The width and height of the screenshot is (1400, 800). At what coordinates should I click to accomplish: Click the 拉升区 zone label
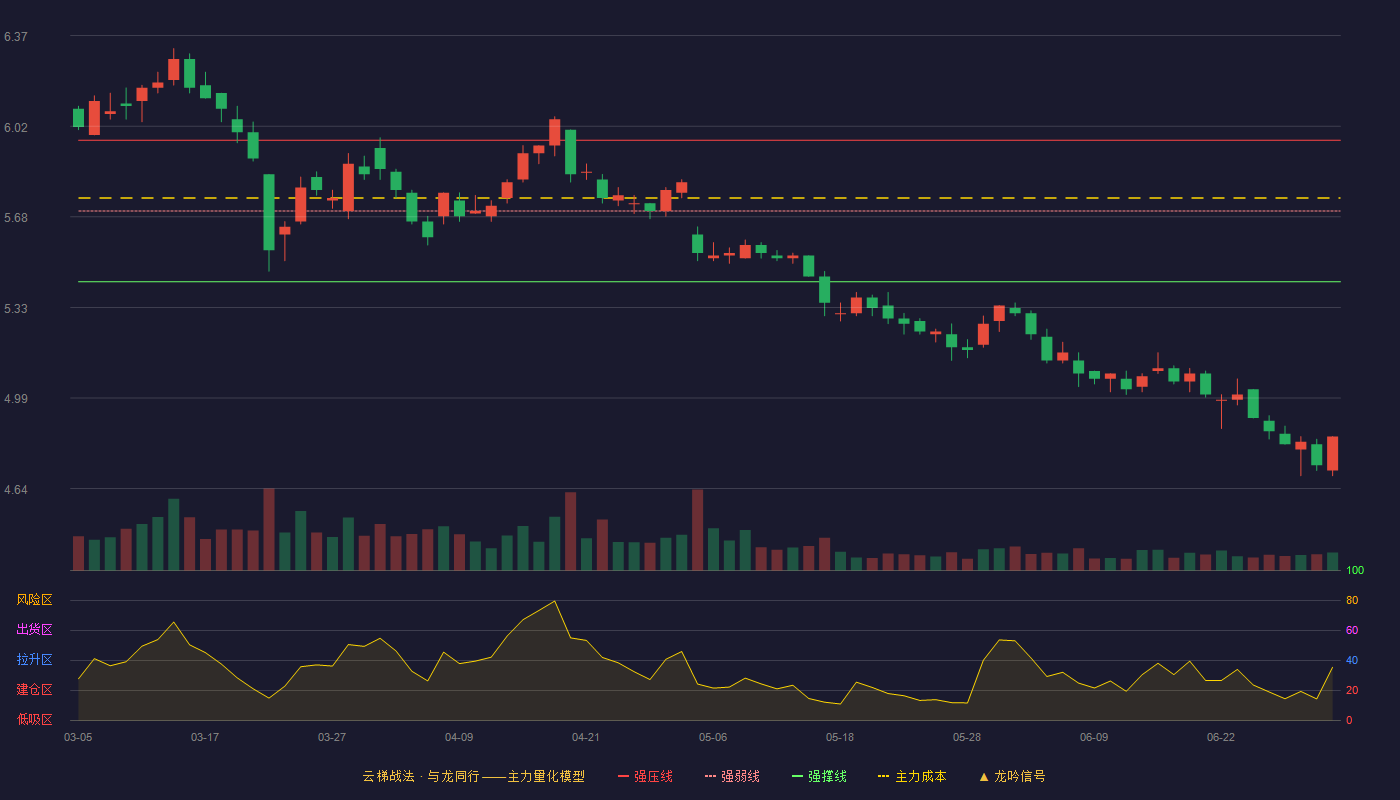pos(34,660)
